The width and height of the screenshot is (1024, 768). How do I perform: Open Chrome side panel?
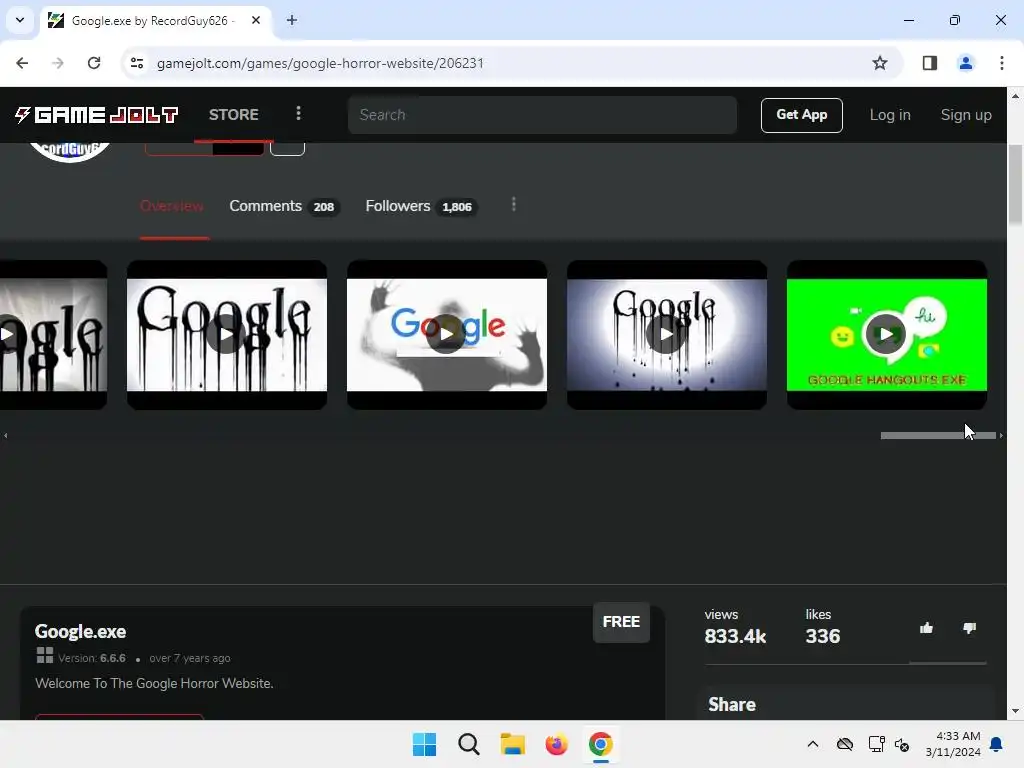tap(929, 63)
